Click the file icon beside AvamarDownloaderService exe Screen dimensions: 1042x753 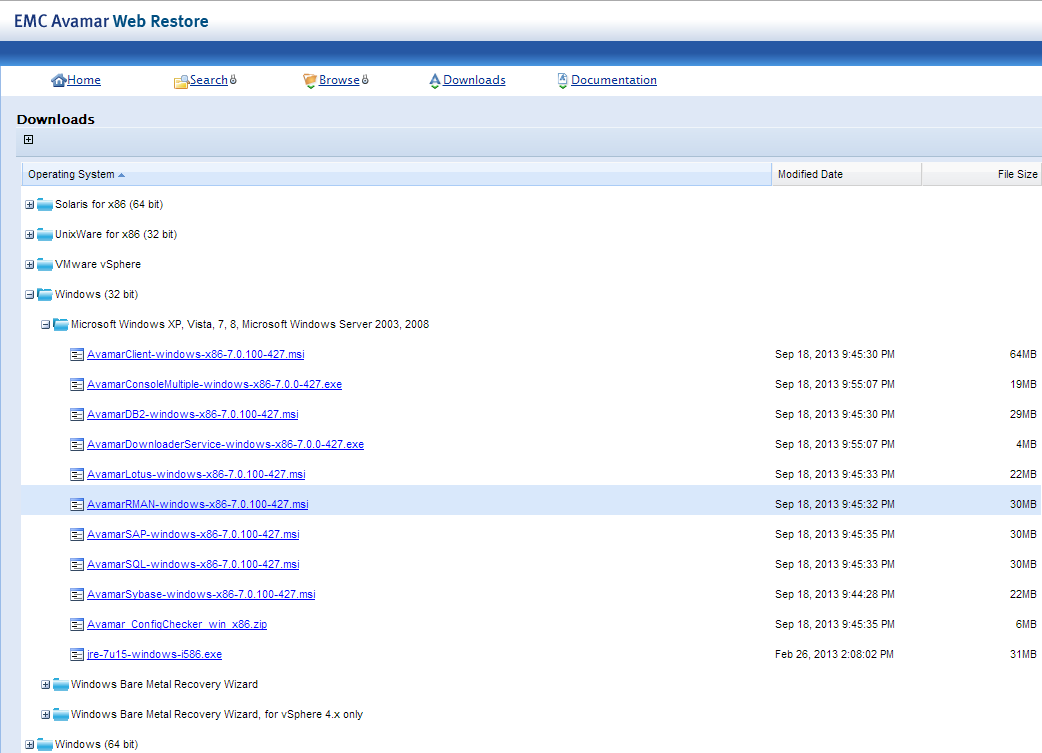pos(77,444)
